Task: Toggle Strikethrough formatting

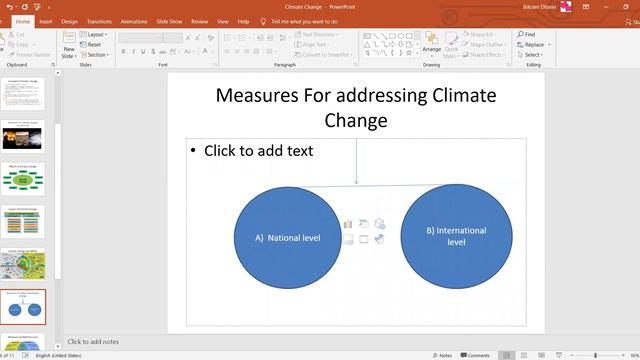Action: click(163, 51)
